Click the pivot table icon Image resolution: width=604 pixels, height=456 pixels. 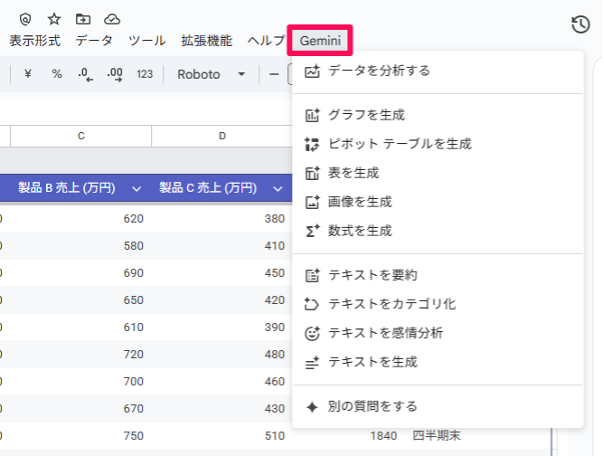tap(312, 144)
